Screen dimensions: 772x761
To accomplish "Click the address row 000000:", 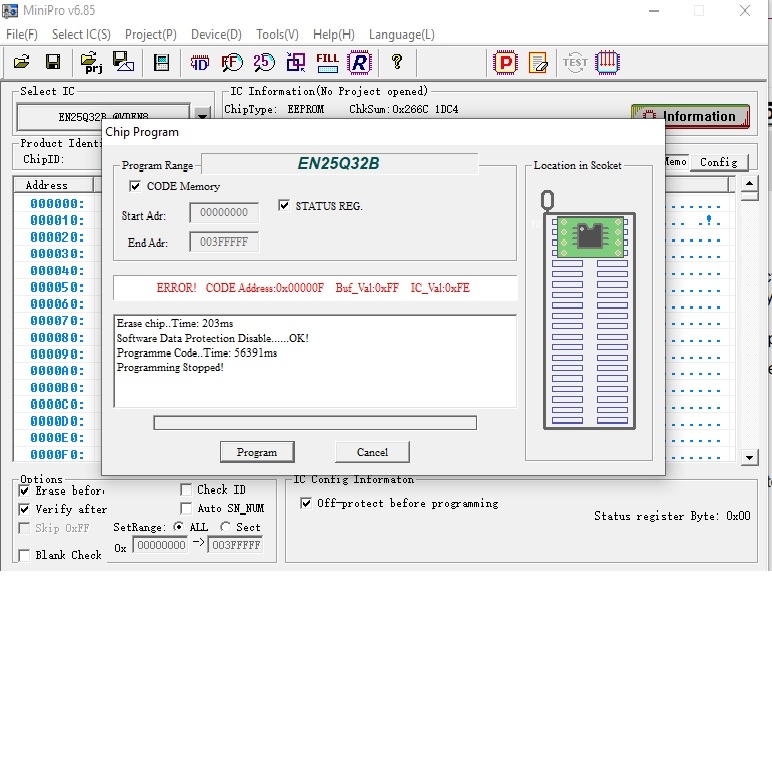I will (x=57, y=203).
